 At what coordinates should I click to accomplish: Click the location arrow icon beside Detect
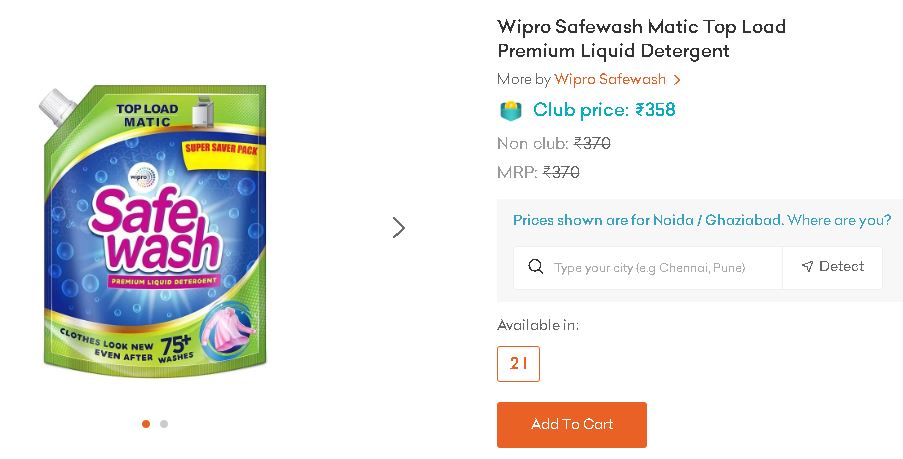click(x=807, y=266)
